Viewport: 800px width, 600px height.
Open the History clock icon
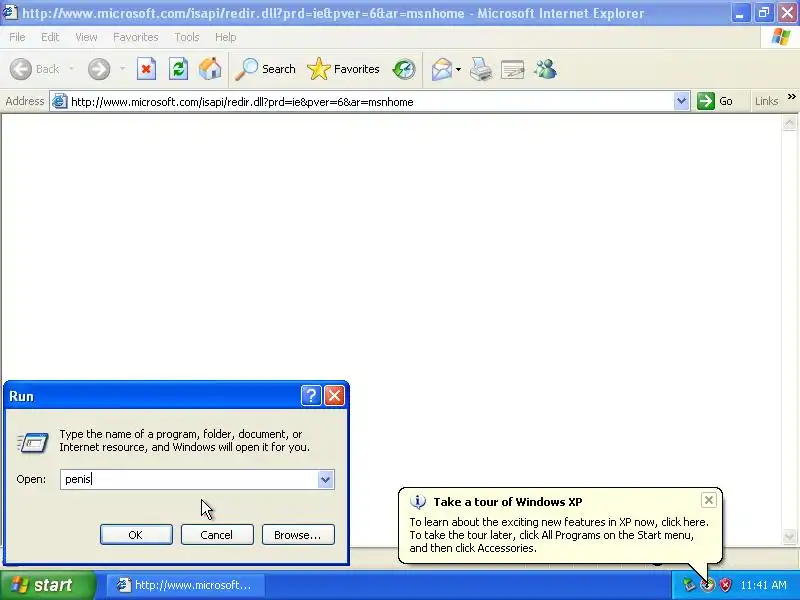[404, 69]
